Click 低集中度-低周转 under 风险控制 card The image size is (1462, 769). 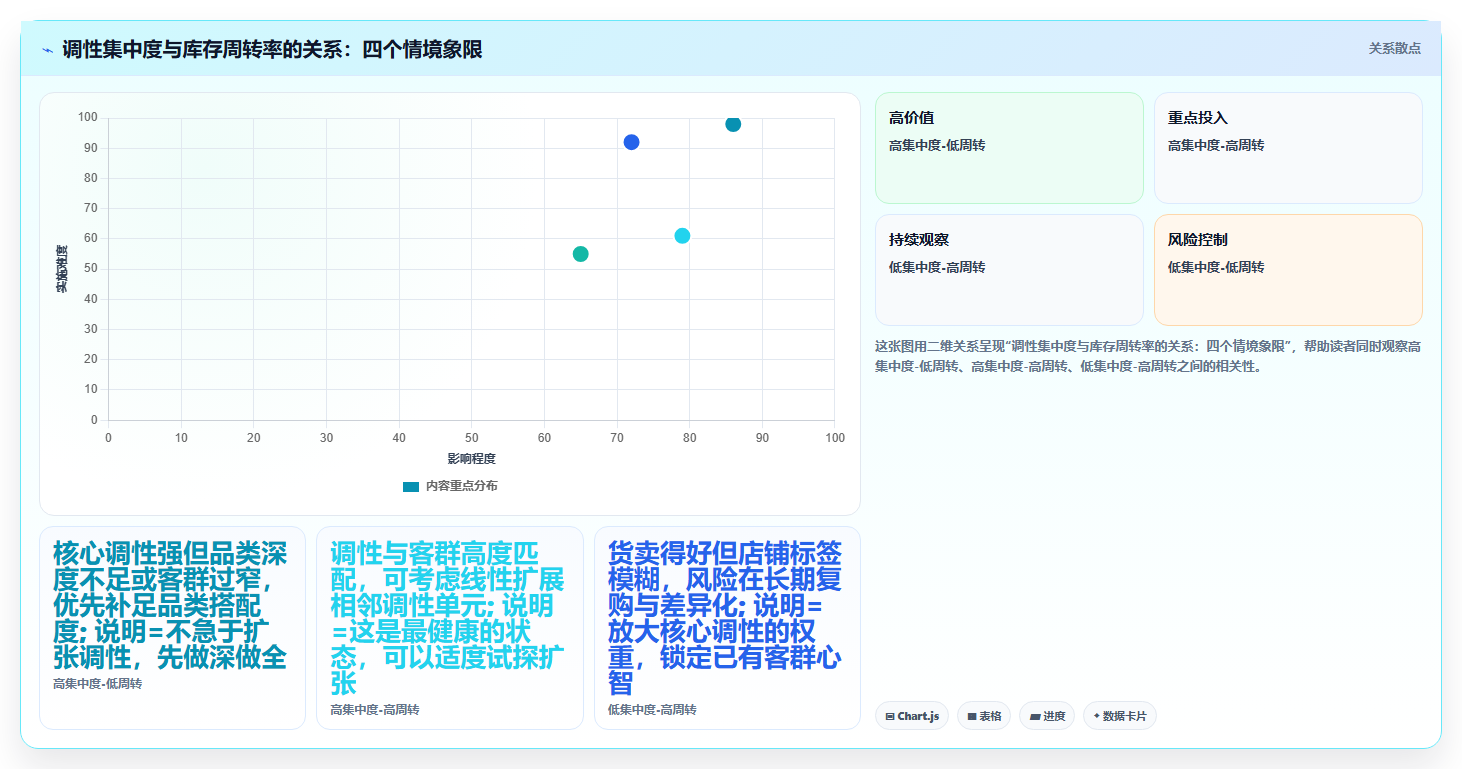[x=1216, y=267]
